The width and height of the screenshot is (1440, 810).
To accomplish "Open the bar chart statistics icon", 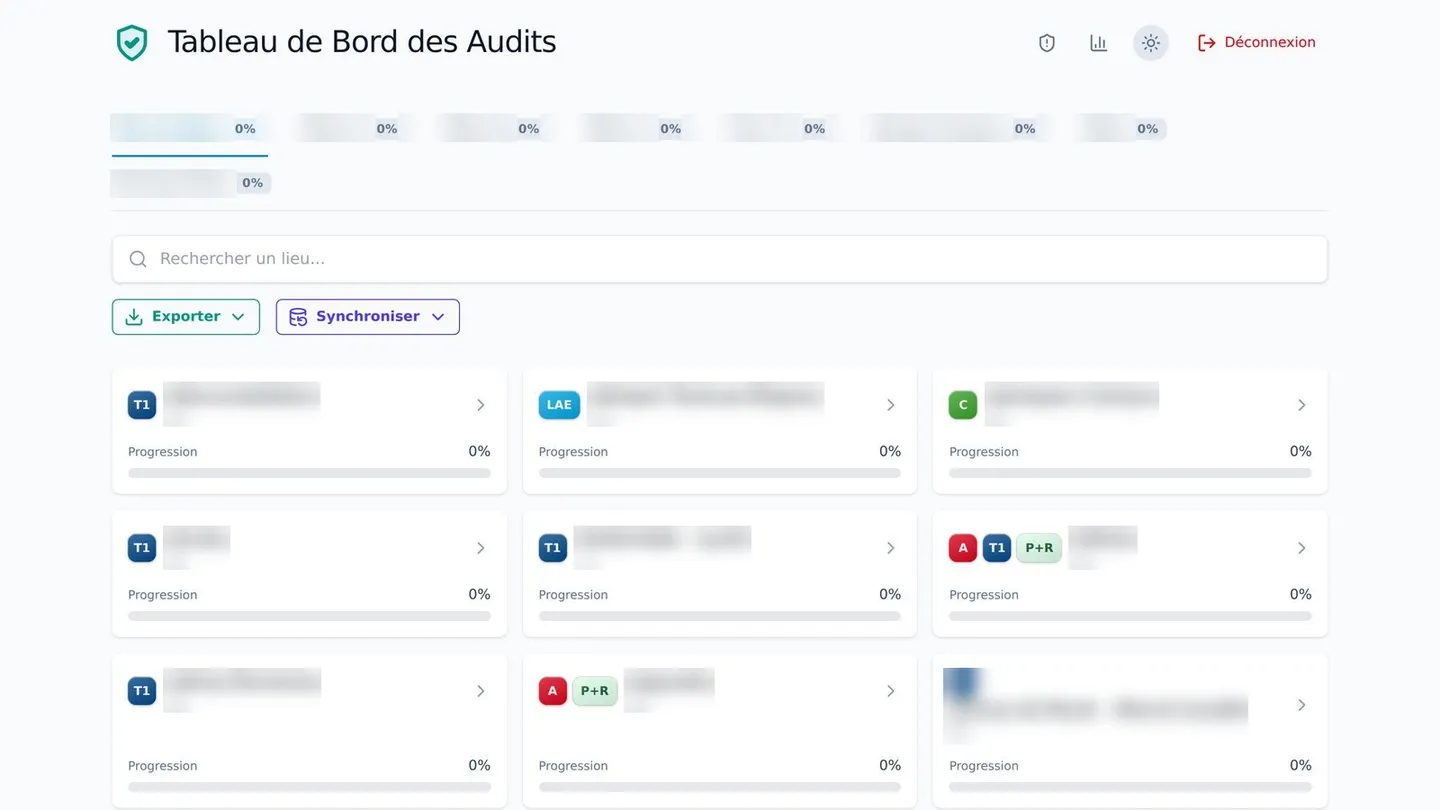I will (1099, 43).
